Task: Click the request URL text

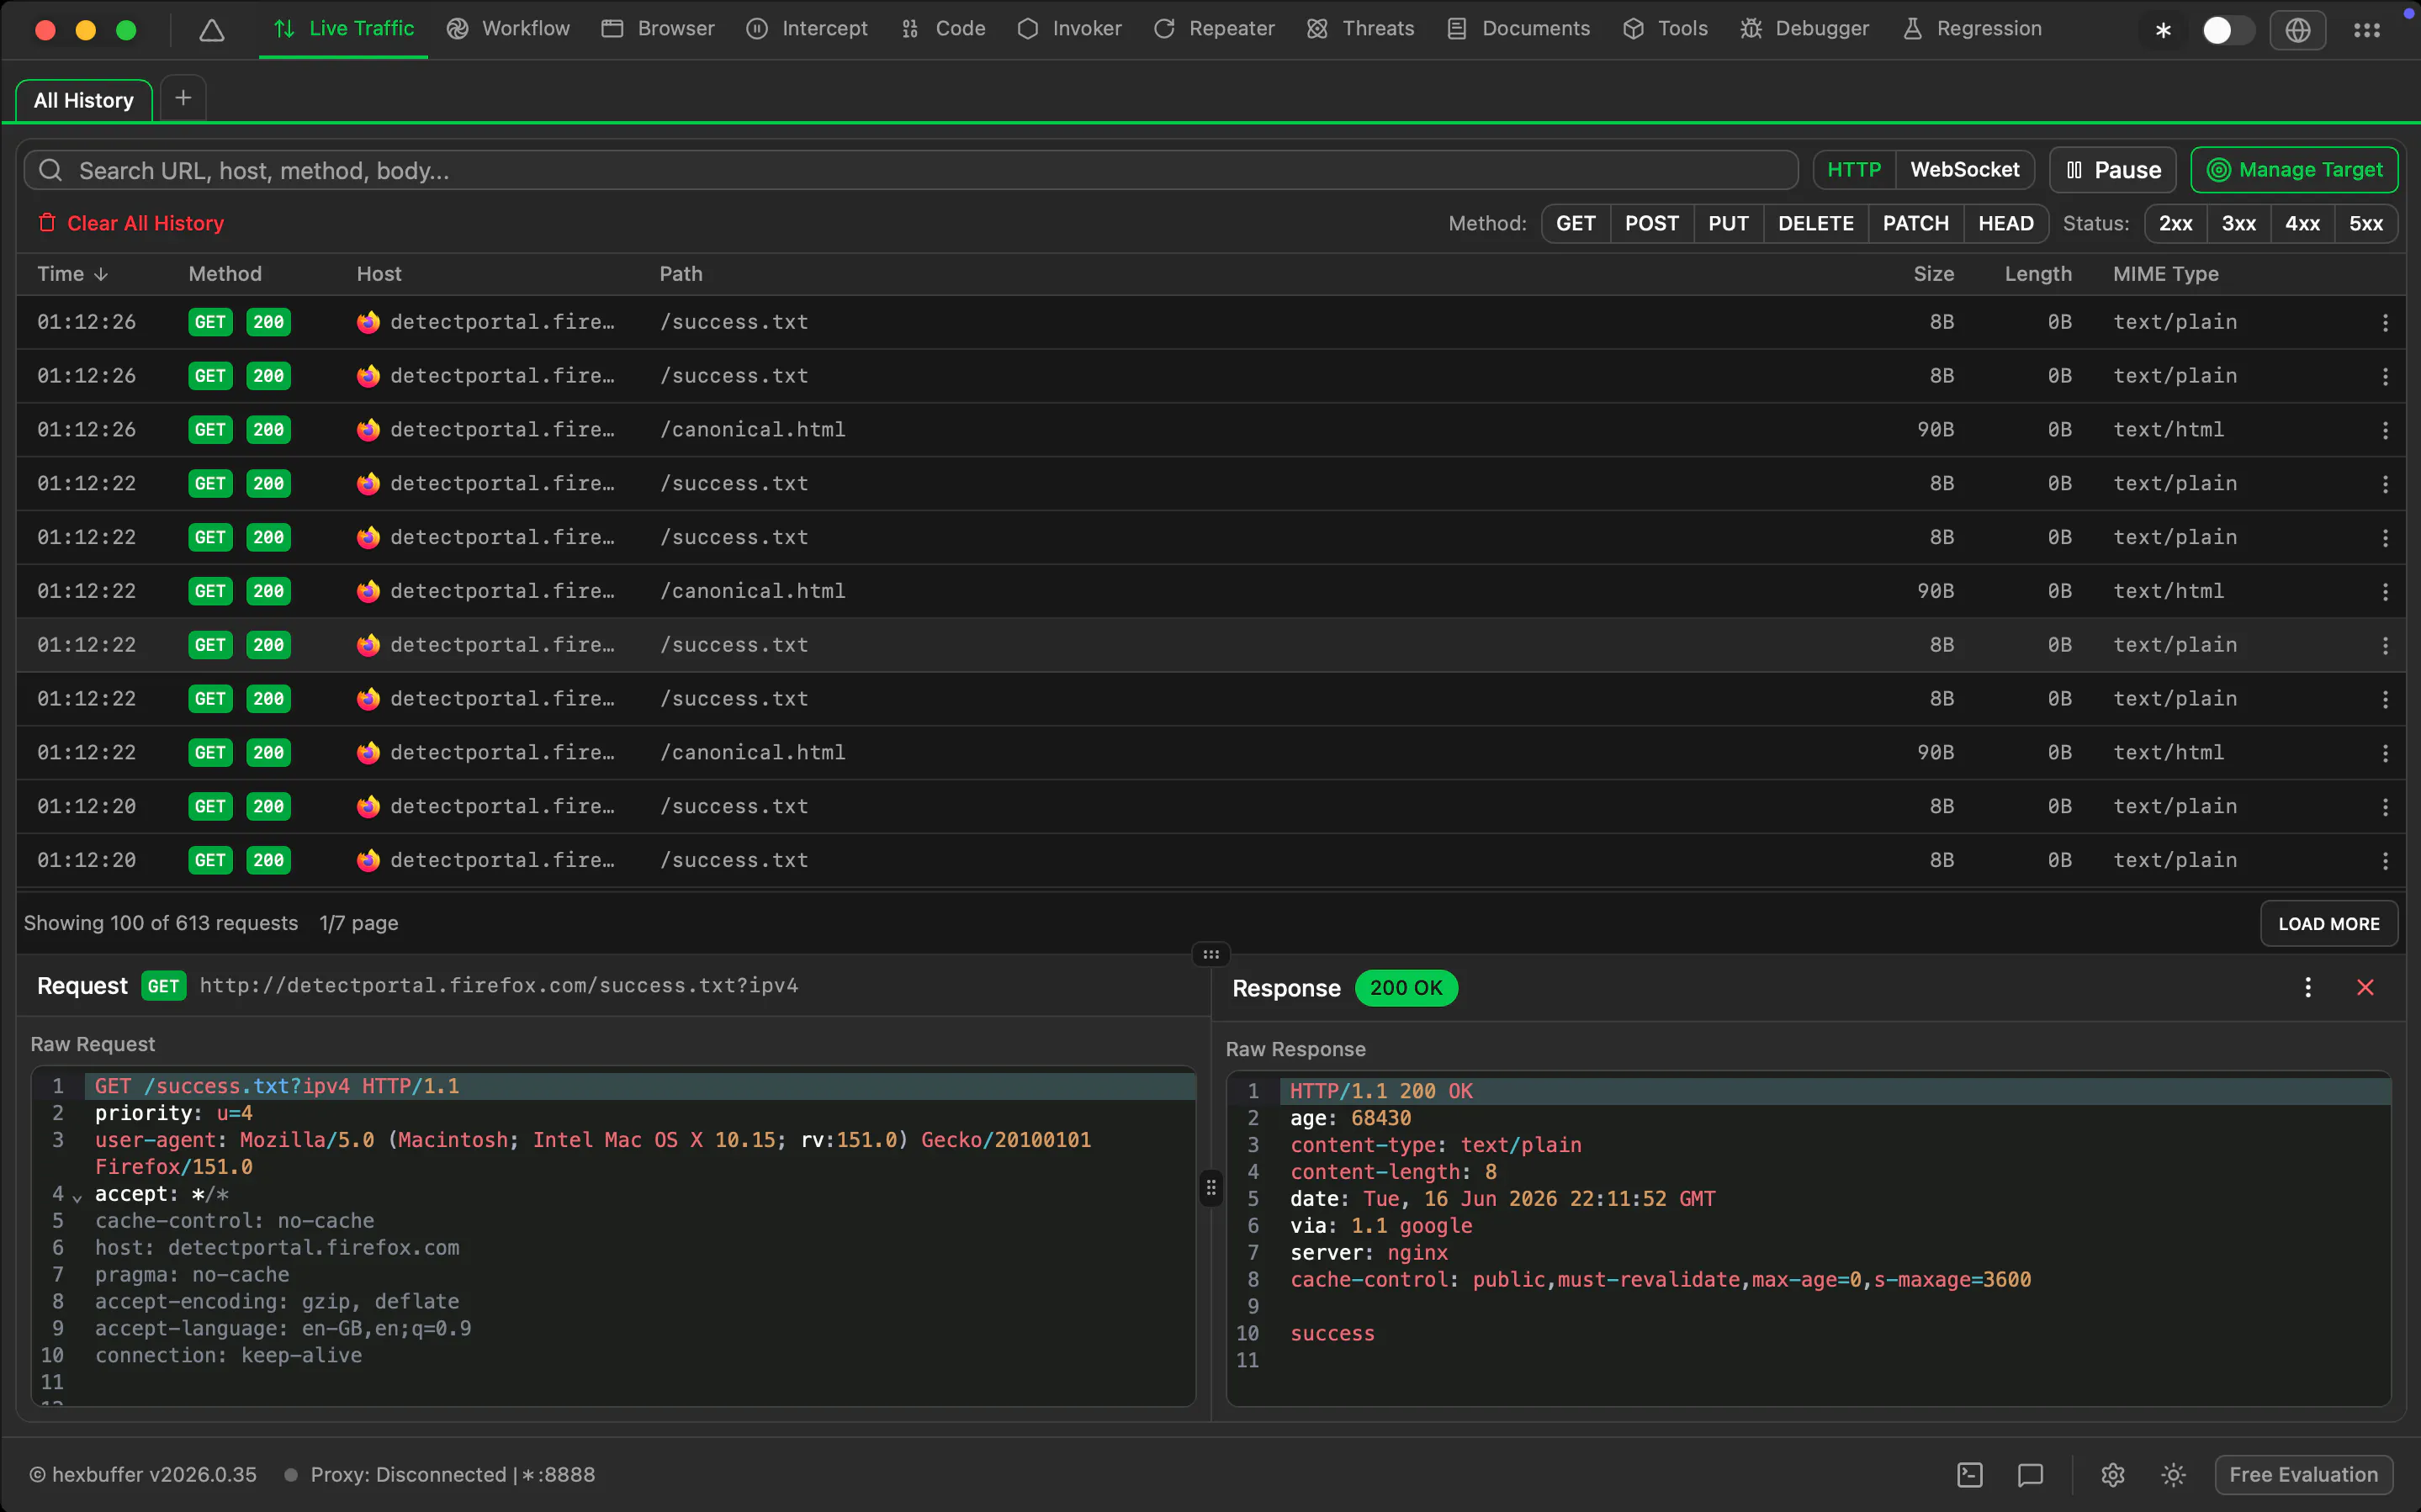Action: 499,986
